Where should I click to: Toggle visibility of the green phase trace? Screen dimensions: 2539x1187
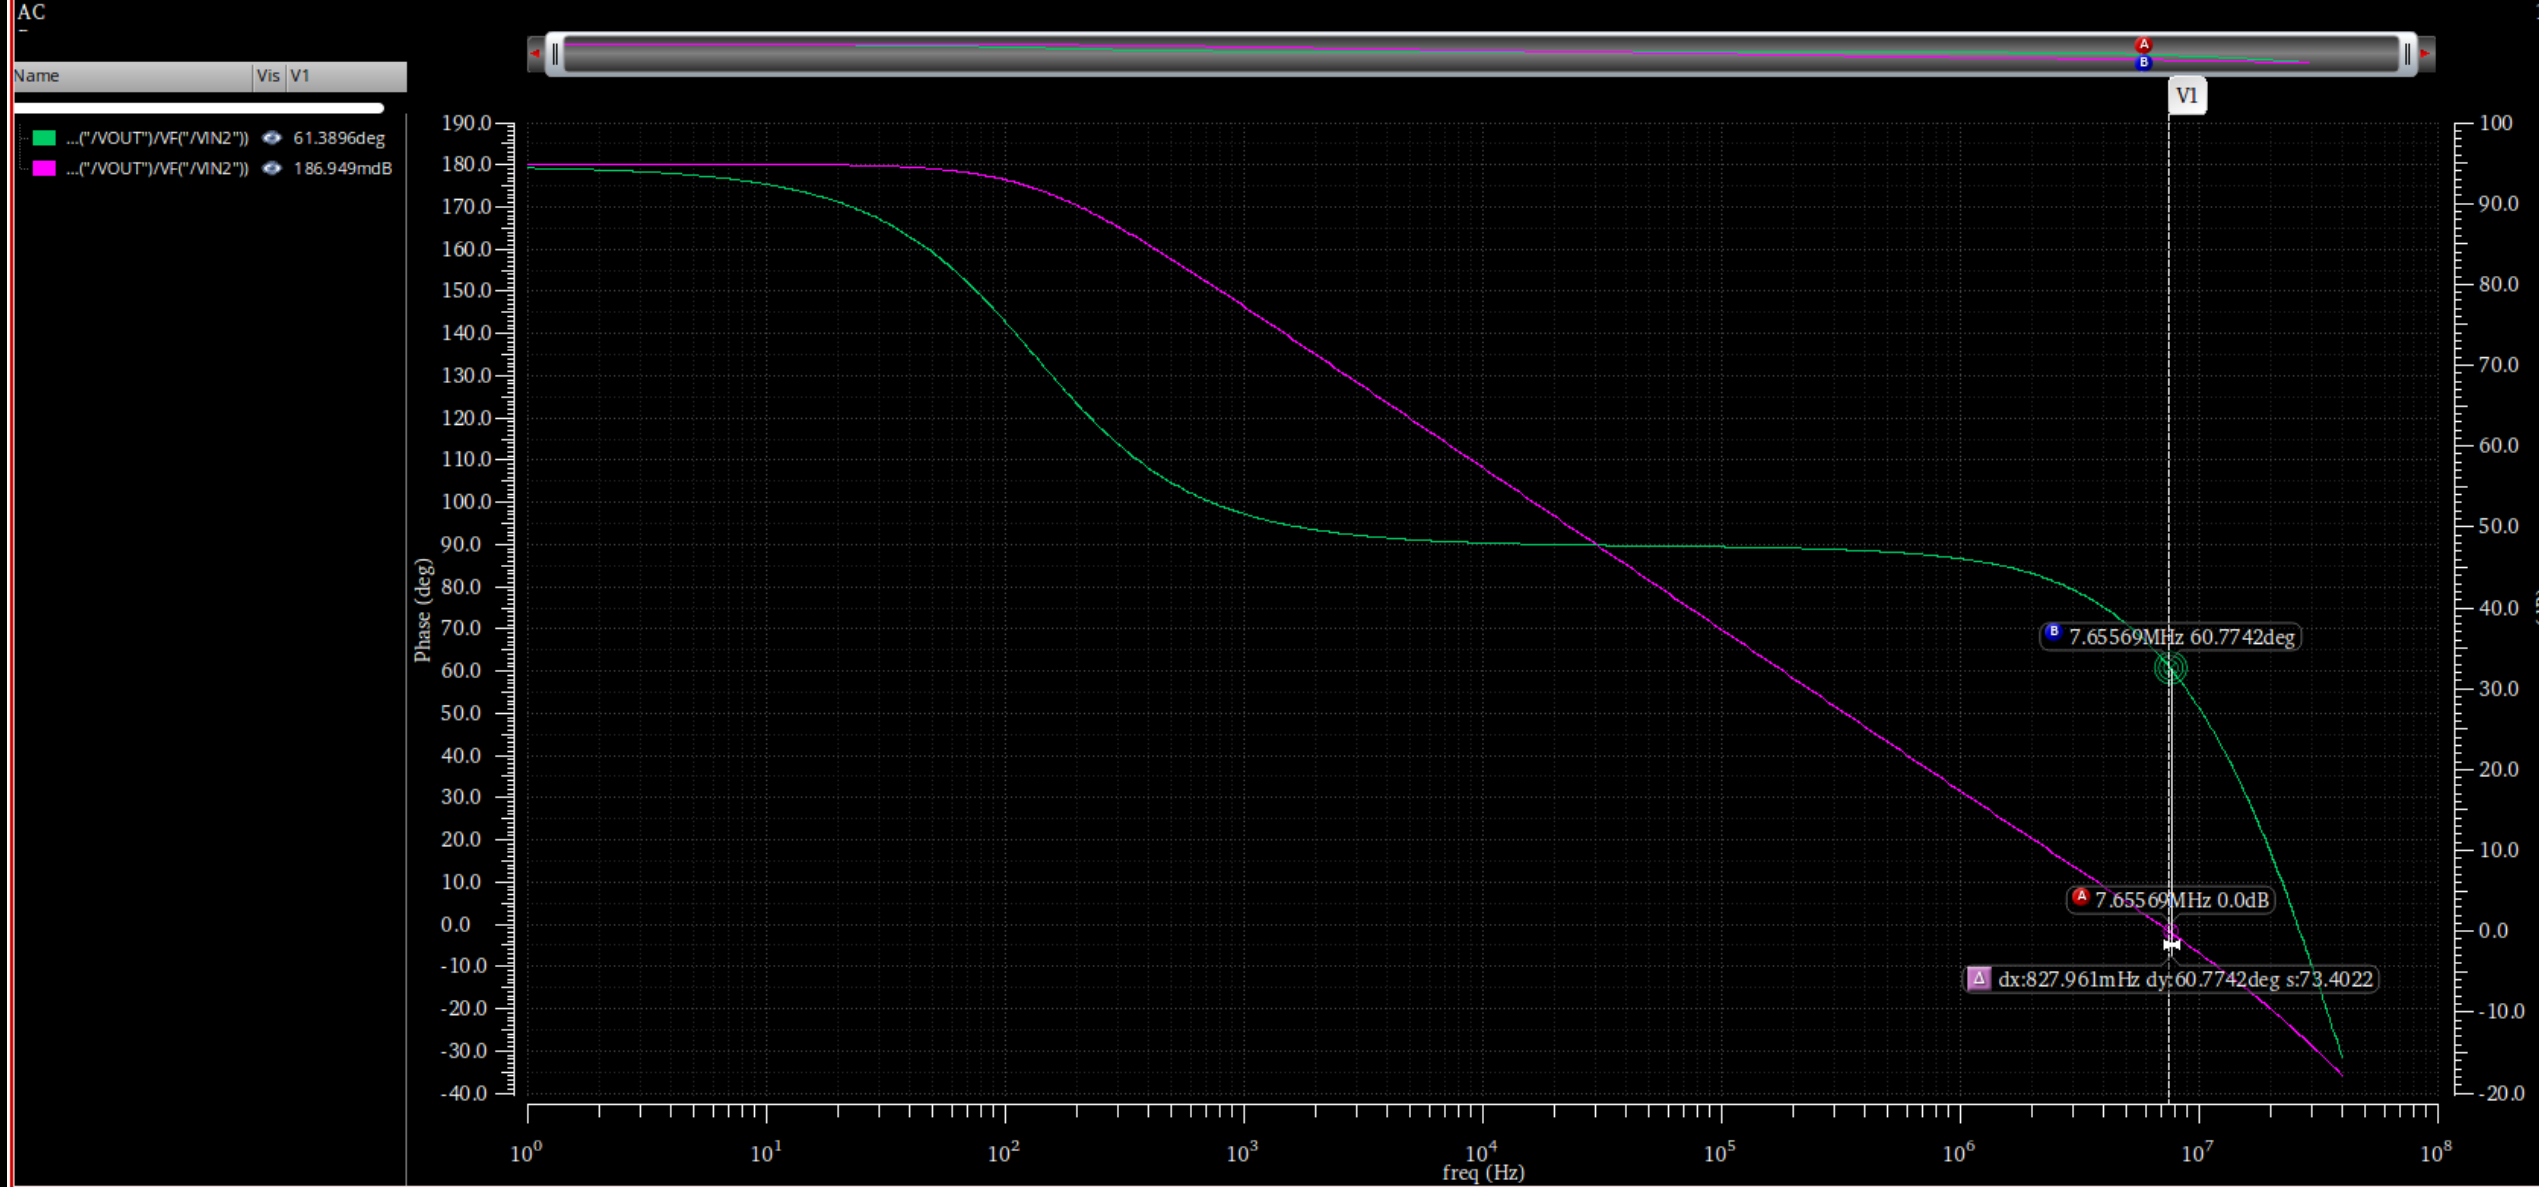coord(271,138)
